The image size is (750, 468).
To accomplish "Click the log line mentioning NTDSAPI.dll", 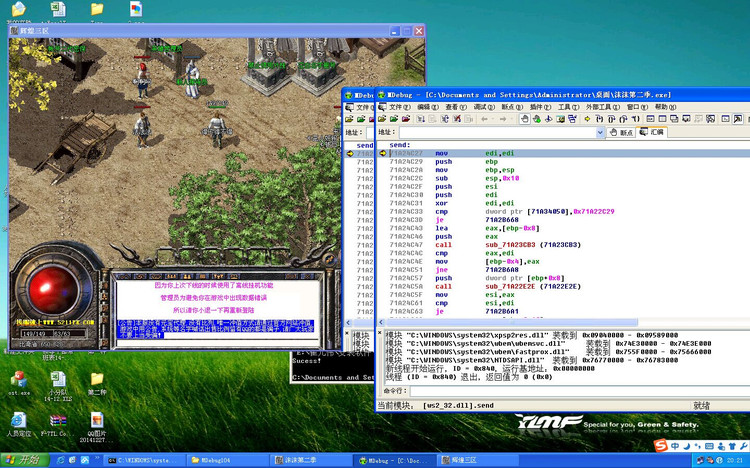I will coord(531,360).
